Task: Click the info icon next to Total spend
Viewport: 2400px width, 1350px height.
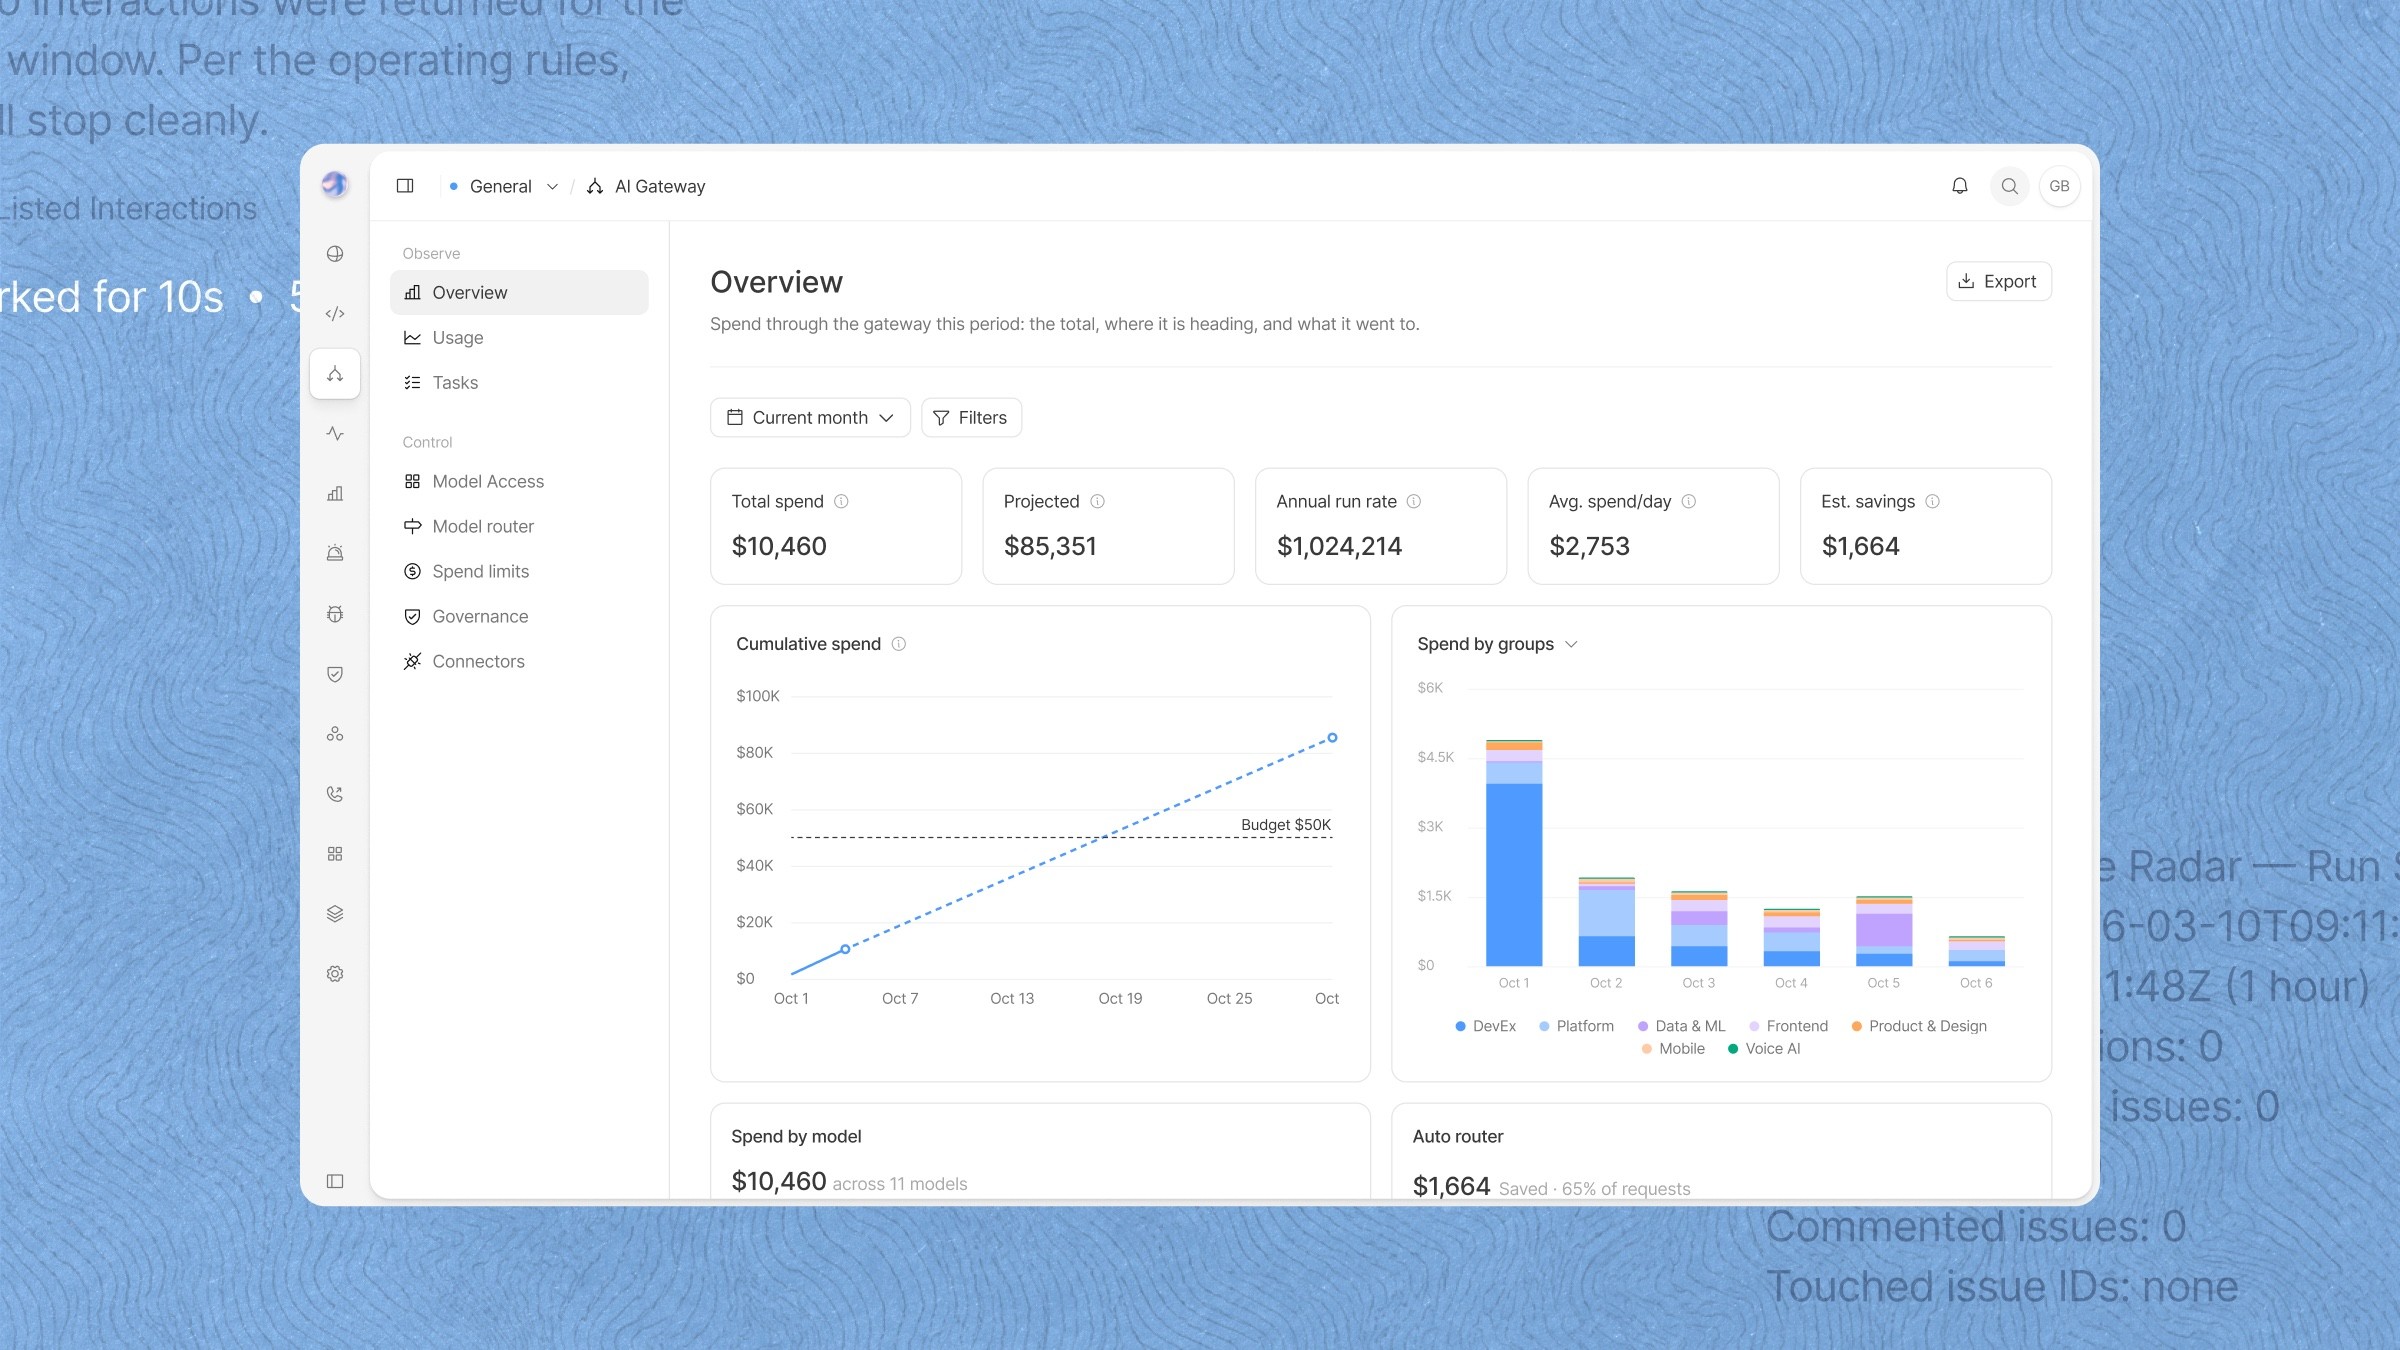Action: tap(841, 501)
